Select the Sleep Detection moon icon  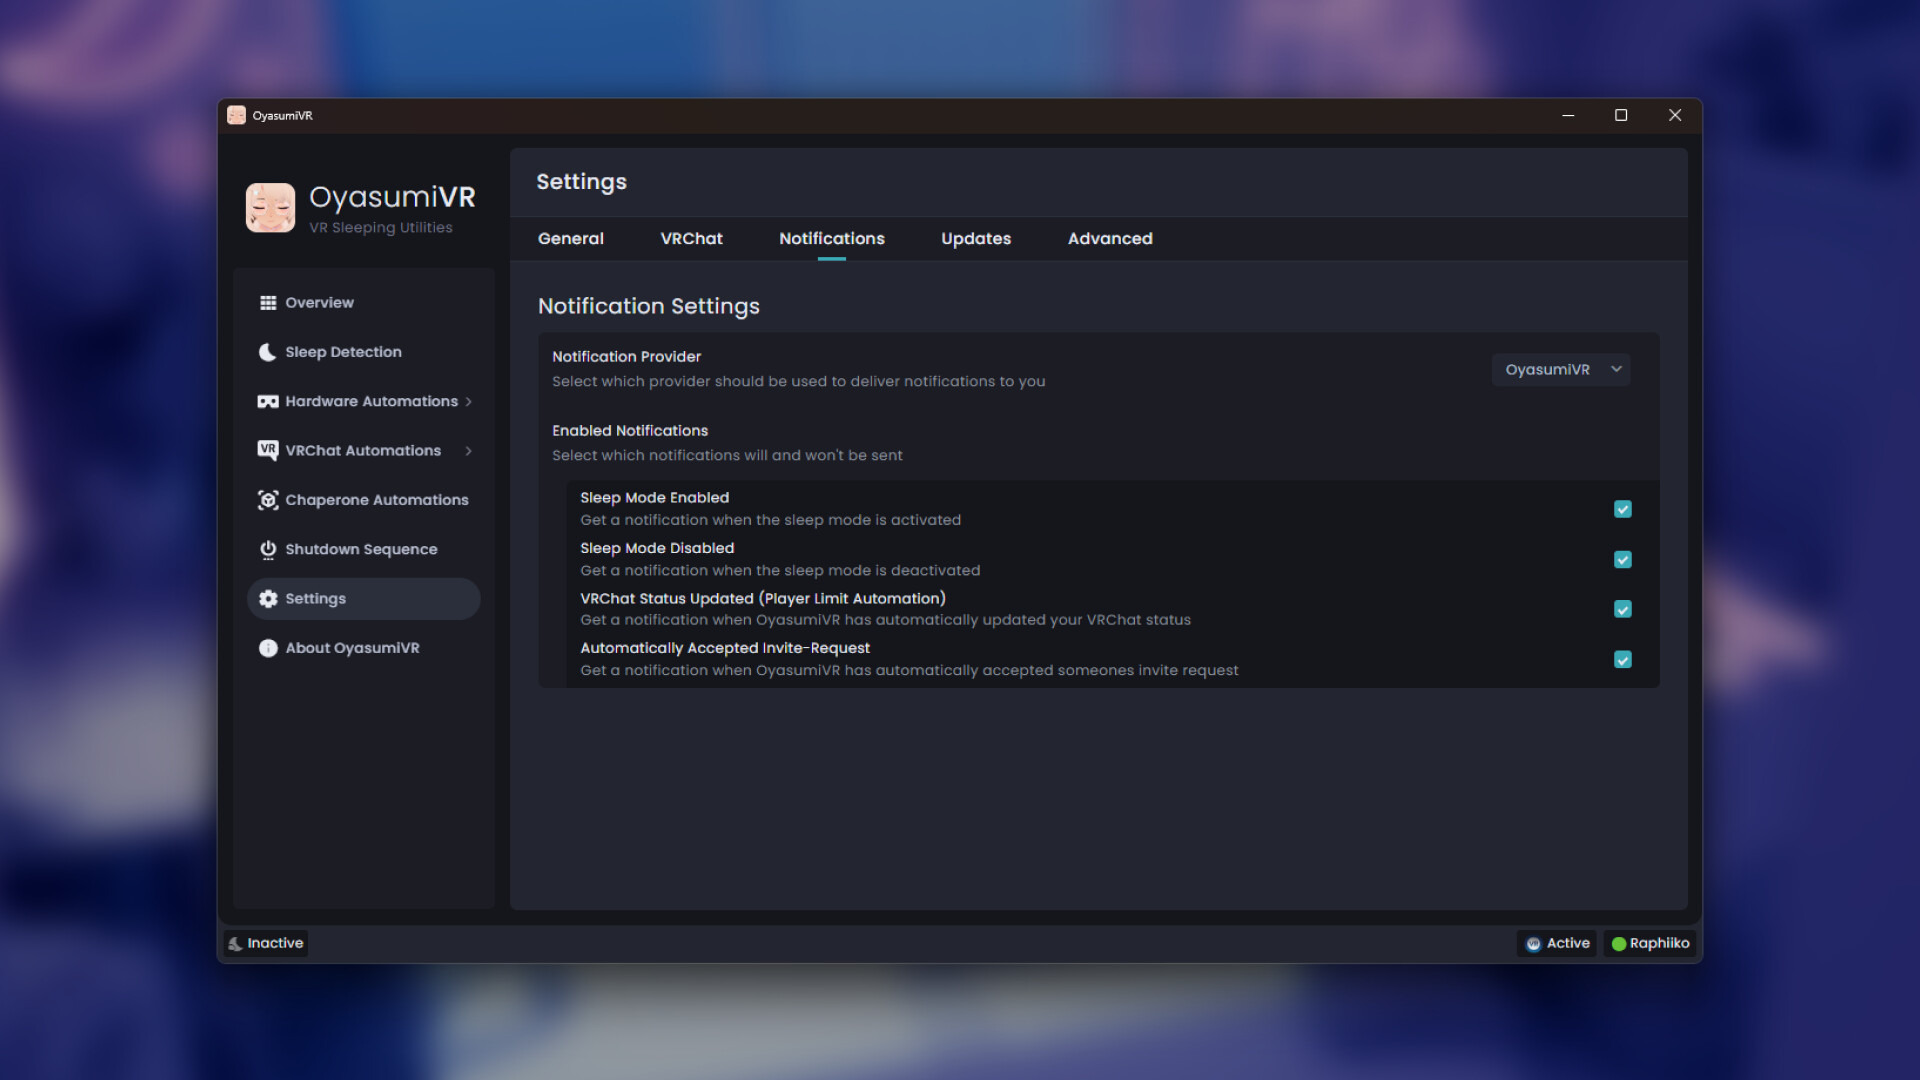click(x=266, y=352)
